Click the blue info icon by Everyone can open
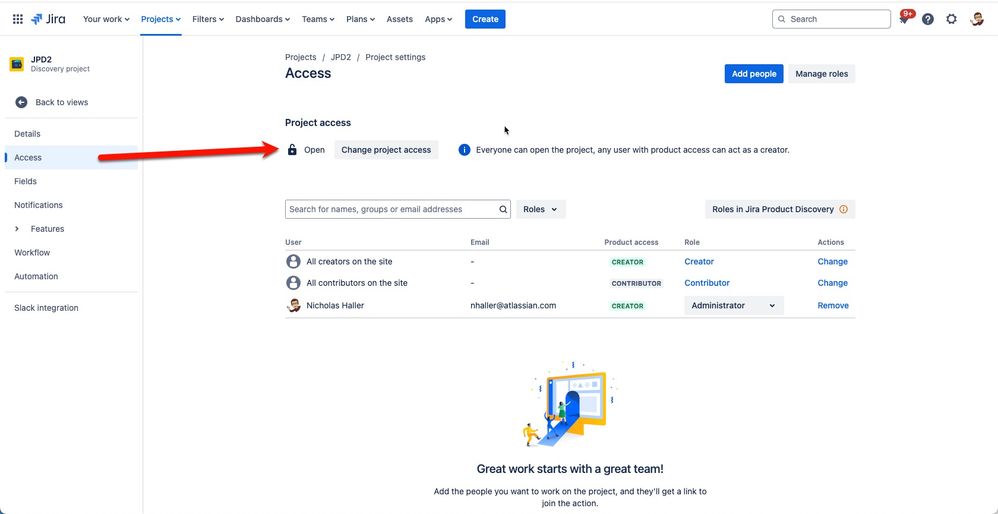Image resolution: width=998 pixels, height=514 pixels. [465, 150]
